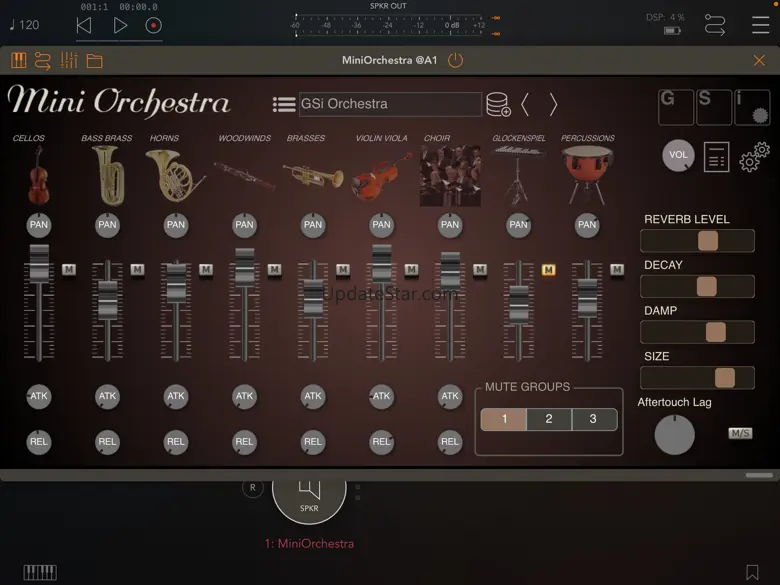Screen dimensions: 780x585
Task: Open the gears settings icon
Action: click(x=754, y=157)
